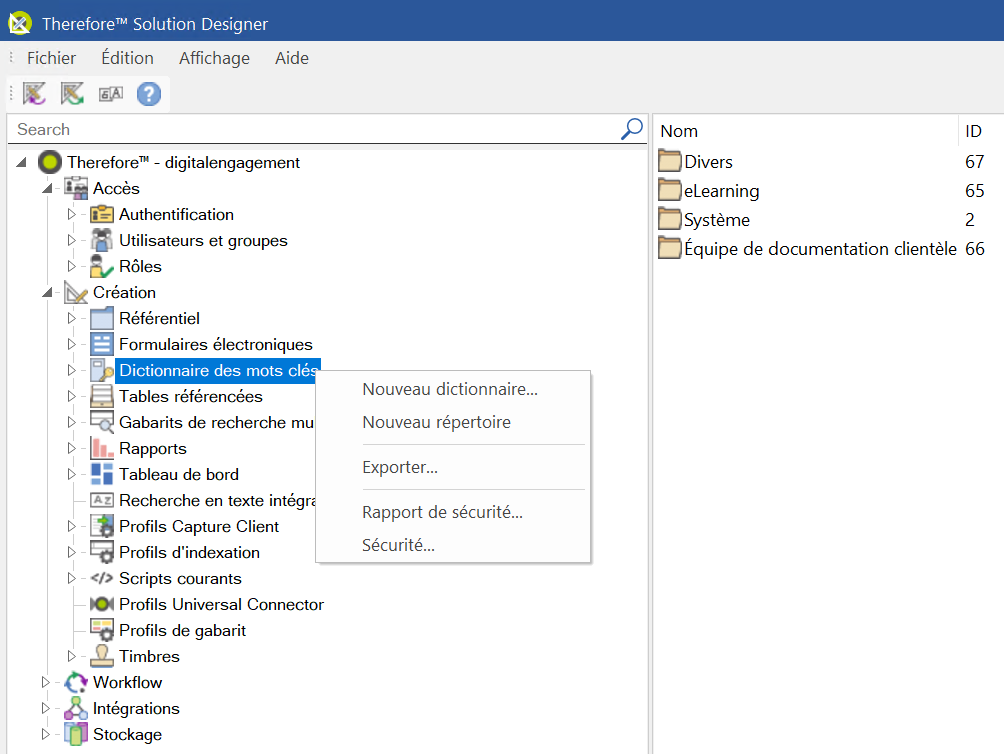Choose Nouveau dictionnaire... from context menu
1004x754 pixels.
pos(453,389)
